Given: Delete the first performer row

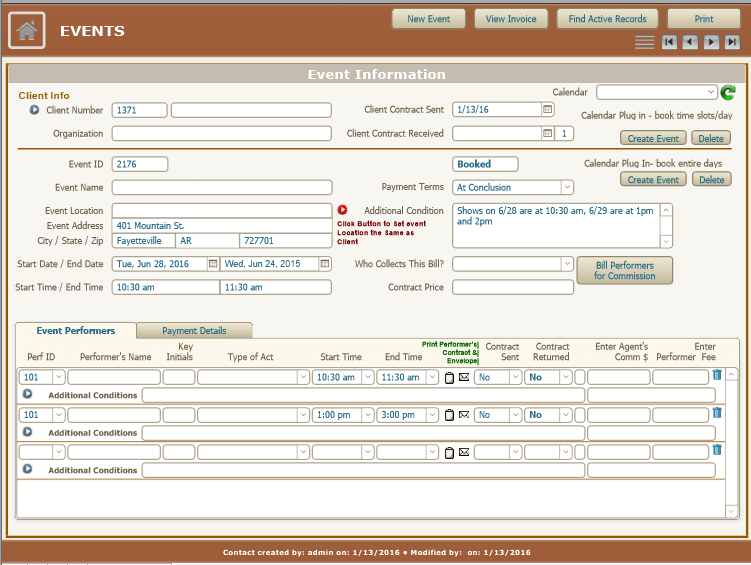Looking at the screenshot, I should pyautogui.click(x=716, y=376).
